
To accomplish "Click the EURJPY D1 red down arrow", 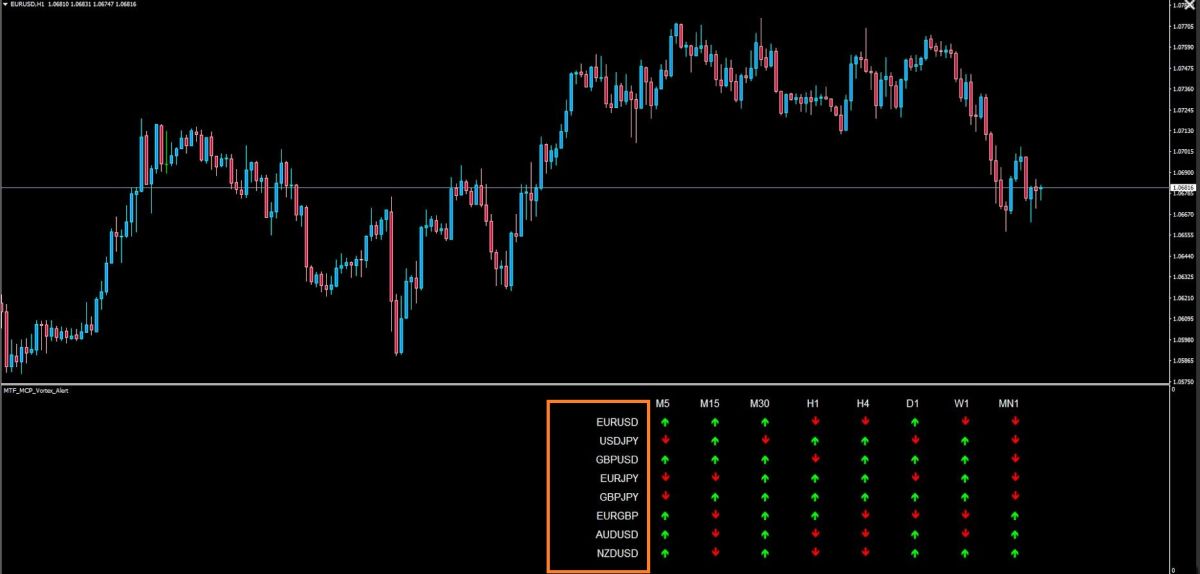I will pyautogui.click(x=915, y=478).
